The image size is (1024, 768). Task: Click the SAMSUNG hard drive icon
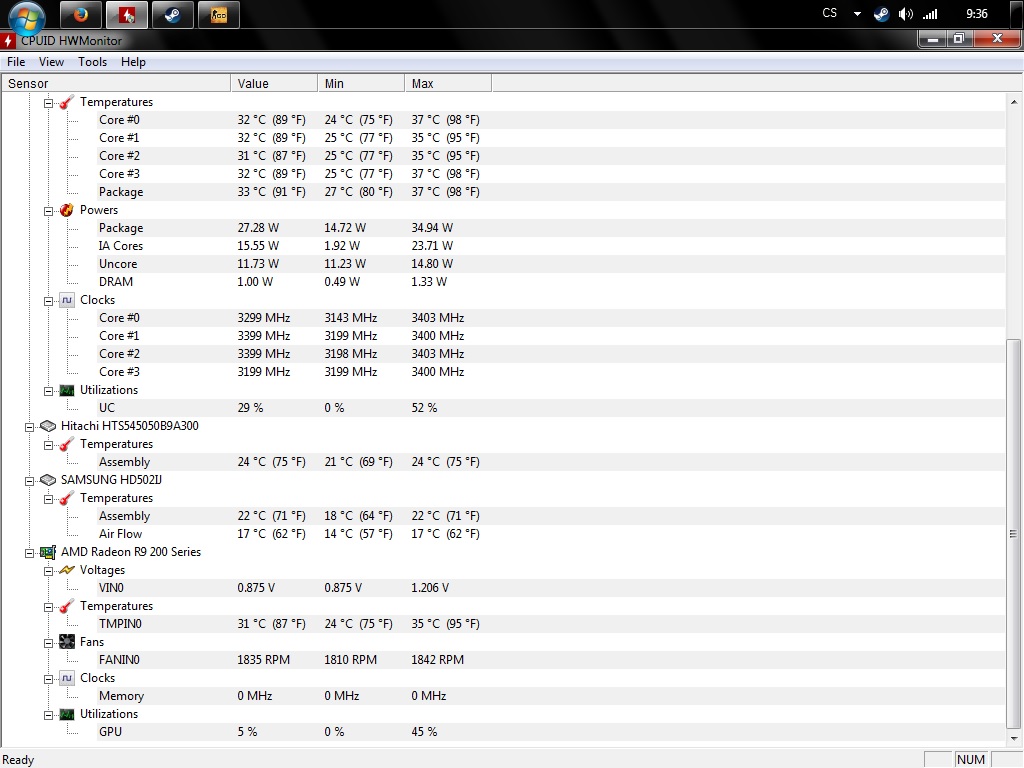pos(48,480)
